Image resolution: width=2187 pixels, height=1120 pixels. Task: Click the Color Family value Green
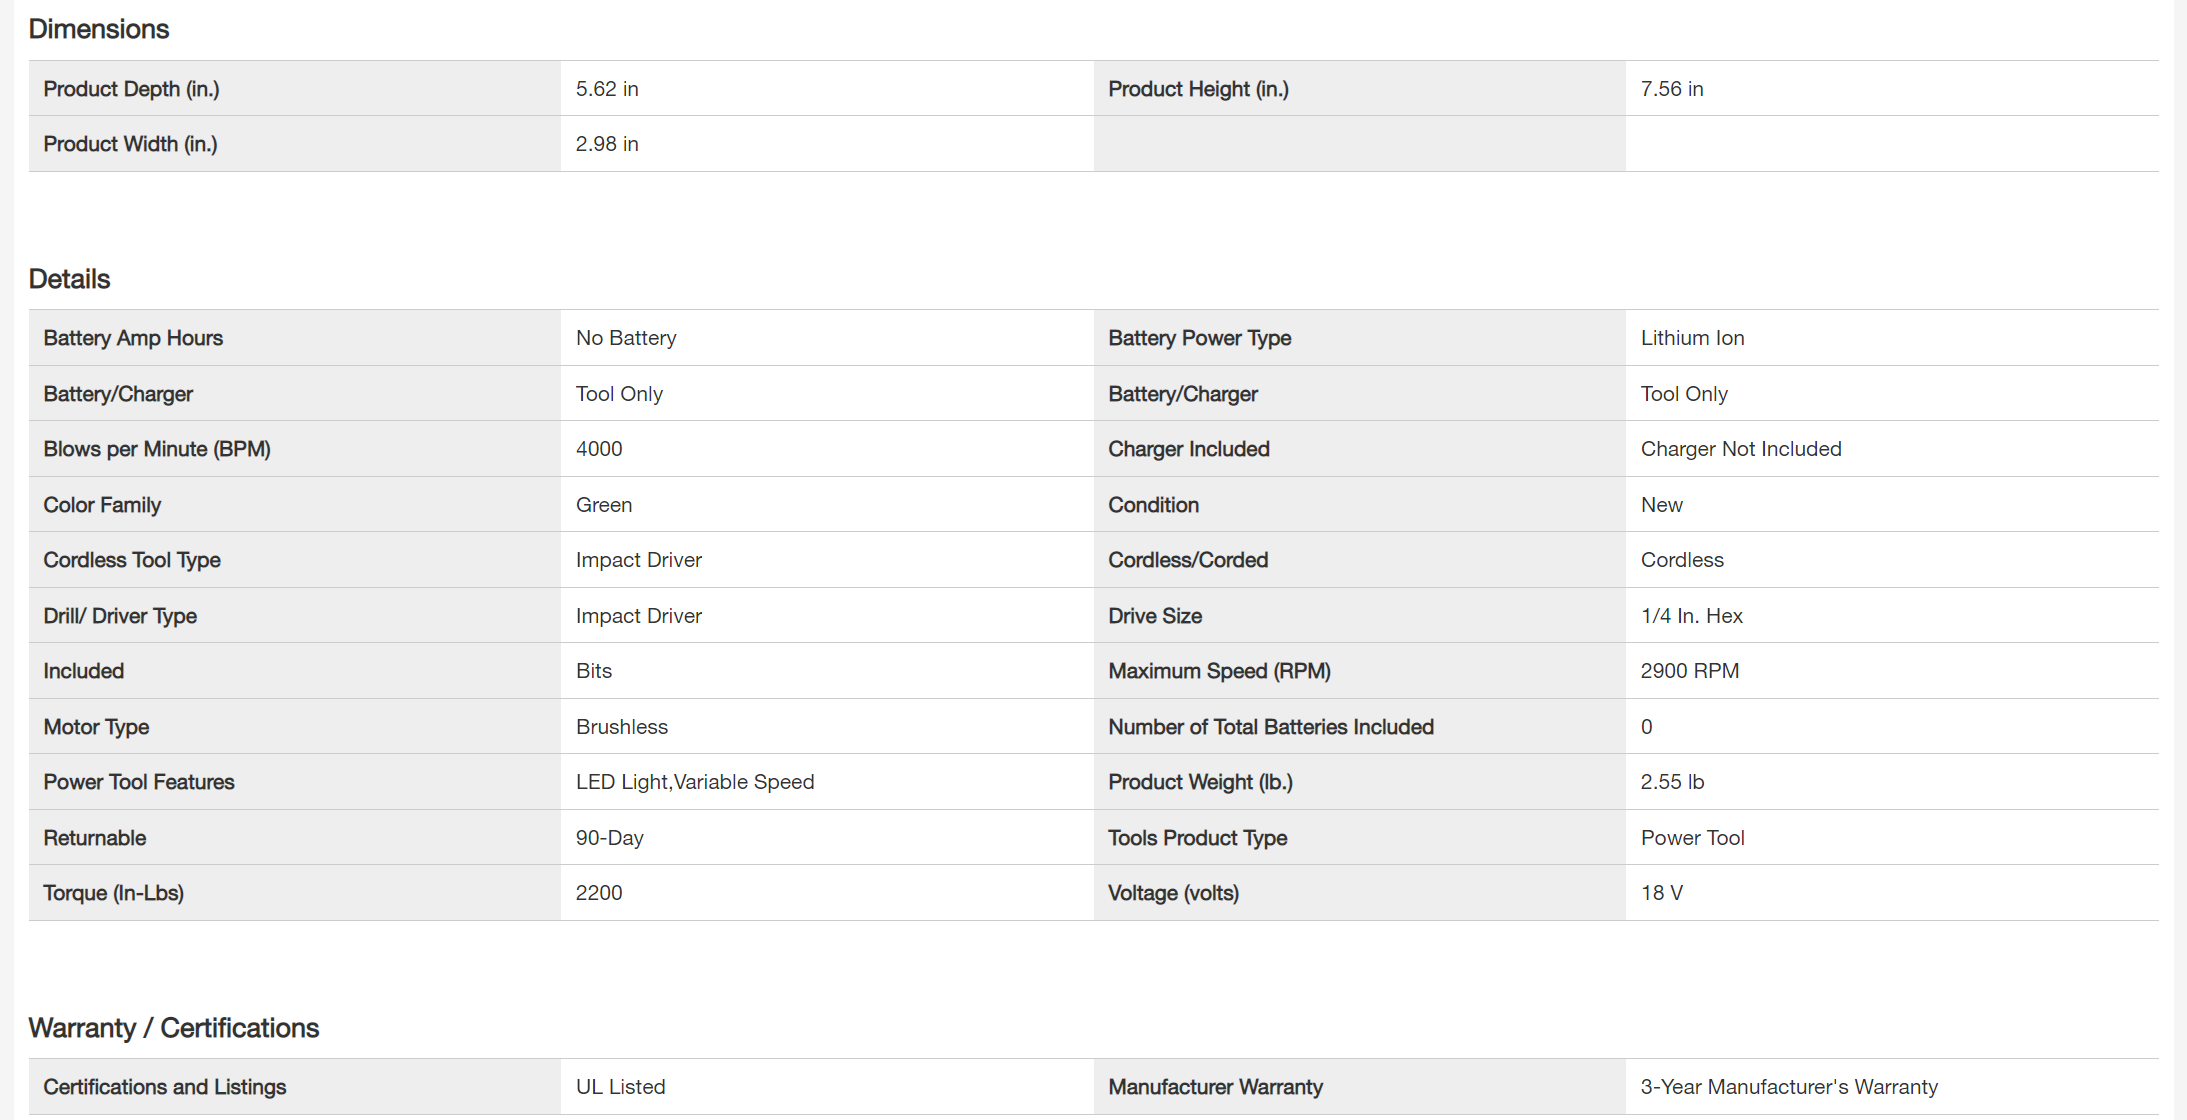(x=604, y=505)
